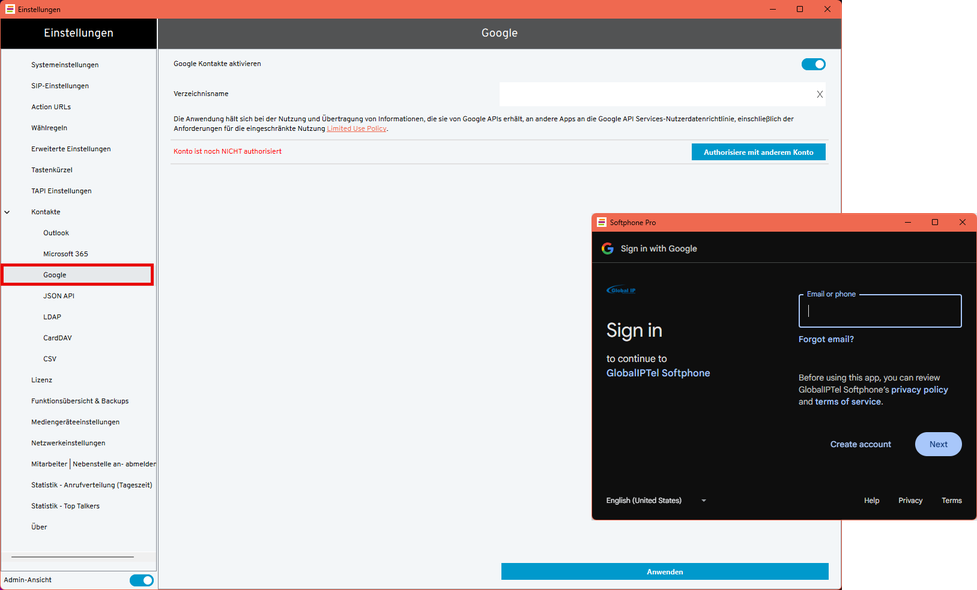The height and width of the screenshot is (590, 977).
Task: Go to Wählregeln settings
Action: pyautogui.click(x=49, y=128)
